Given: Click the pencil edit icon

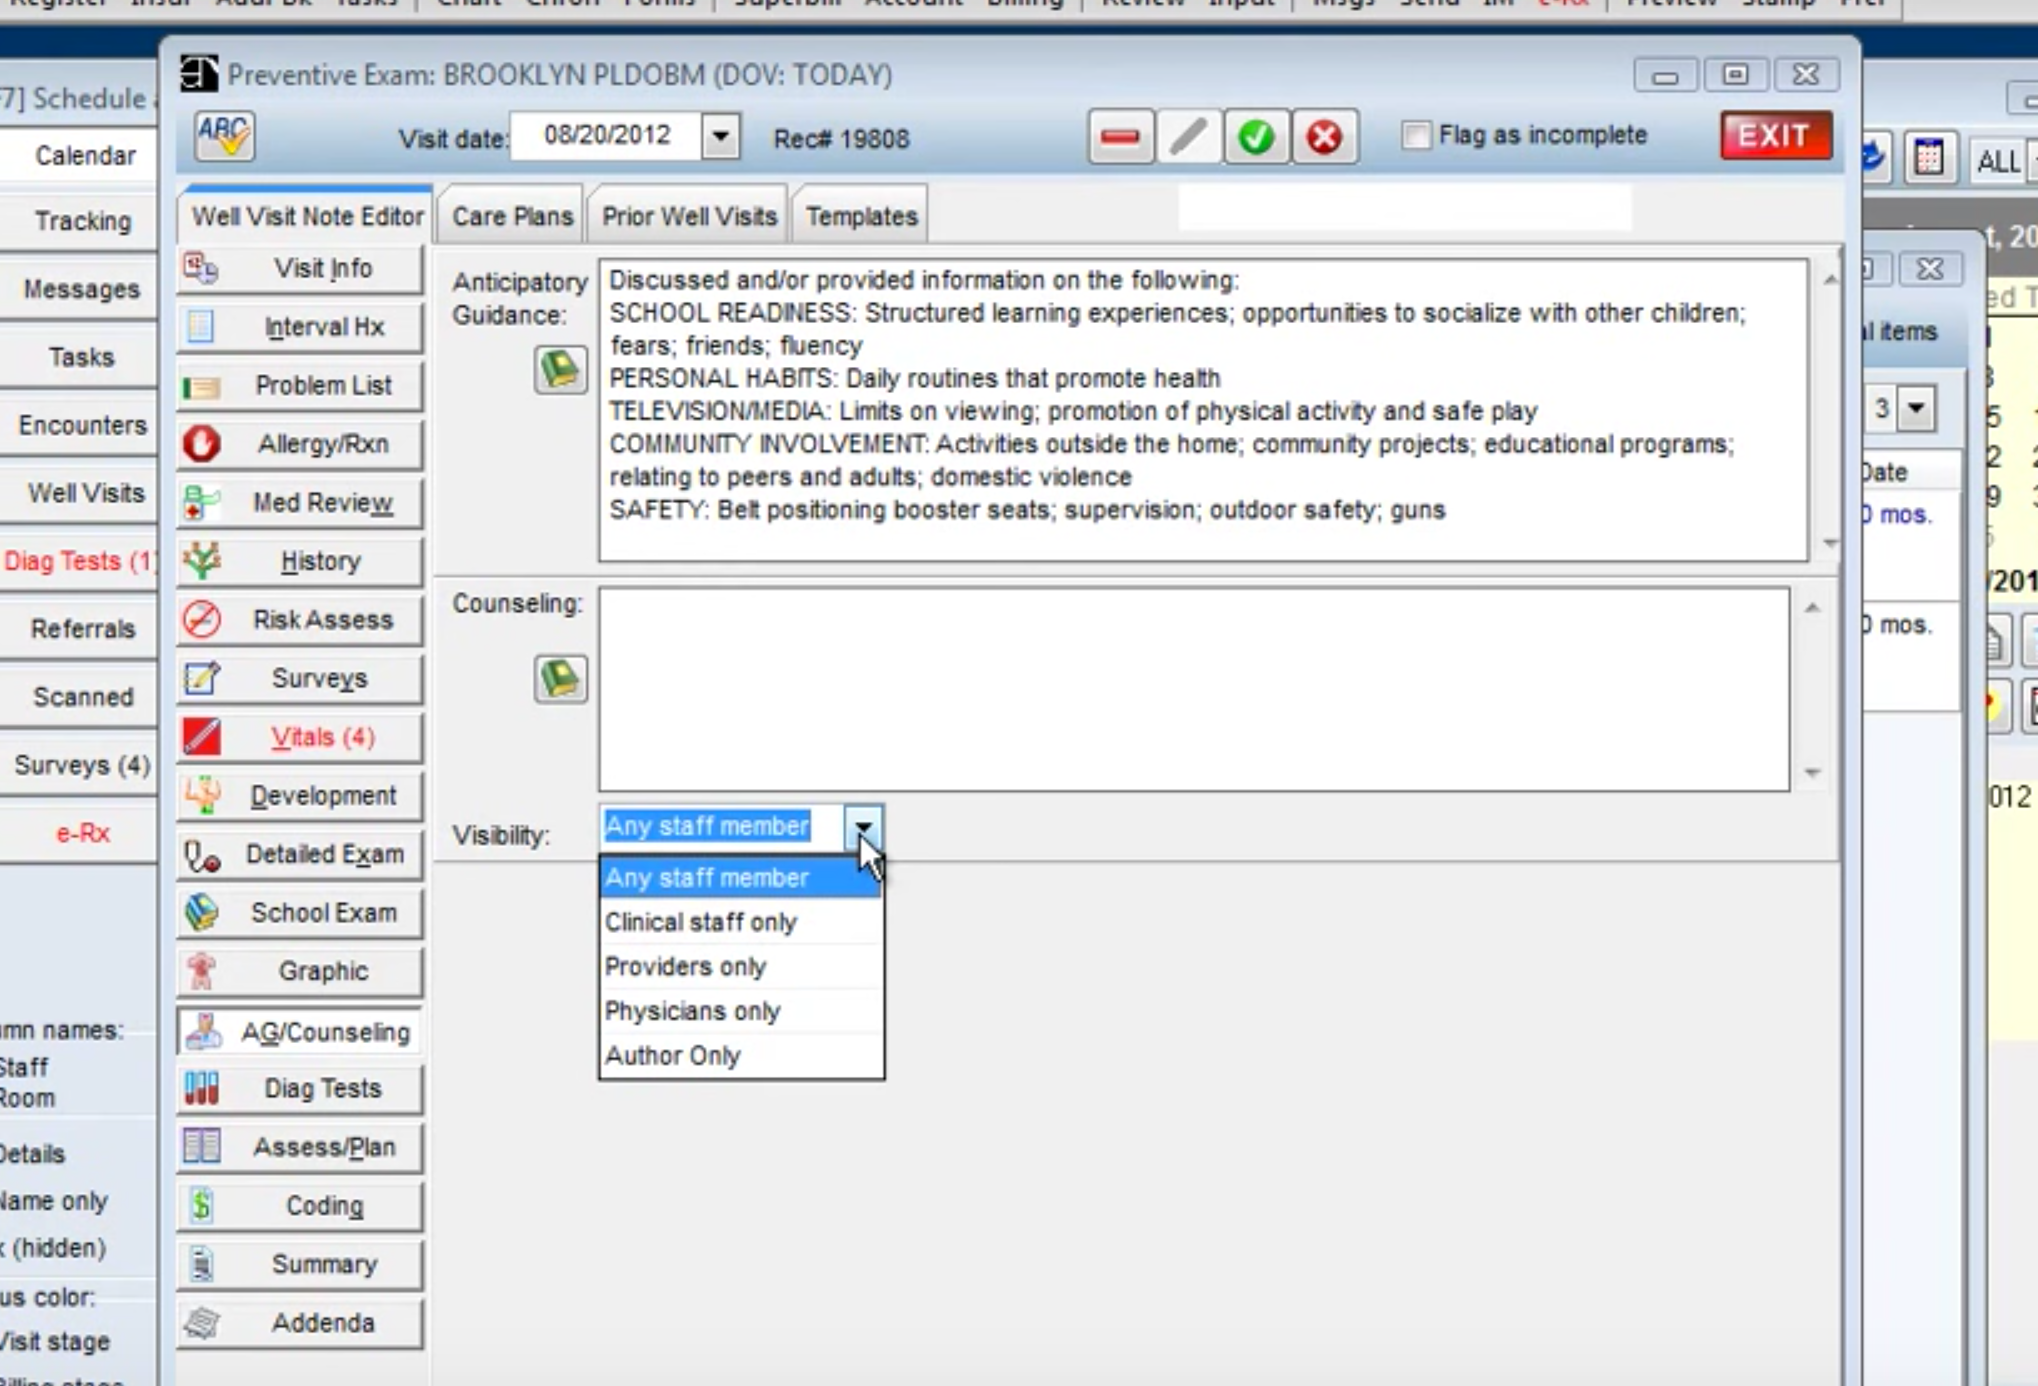Looking at the screenshot, I should click(1187, 136).
